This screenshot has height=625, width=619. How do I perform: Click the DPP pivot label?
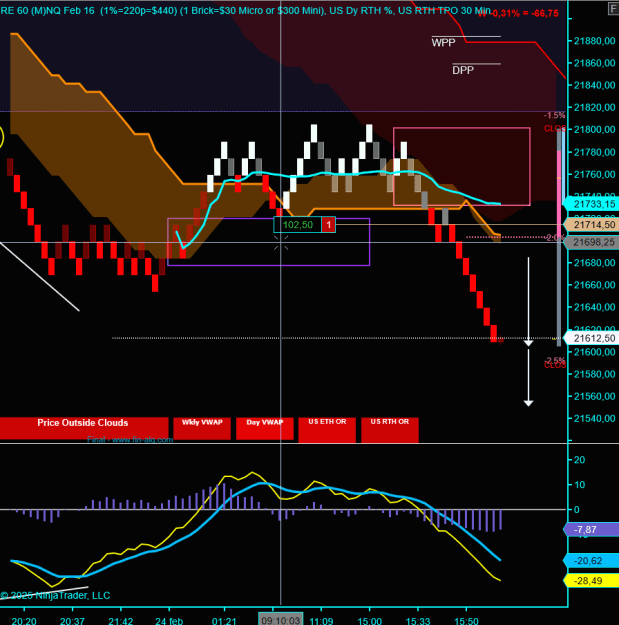[x=463, y=70]
